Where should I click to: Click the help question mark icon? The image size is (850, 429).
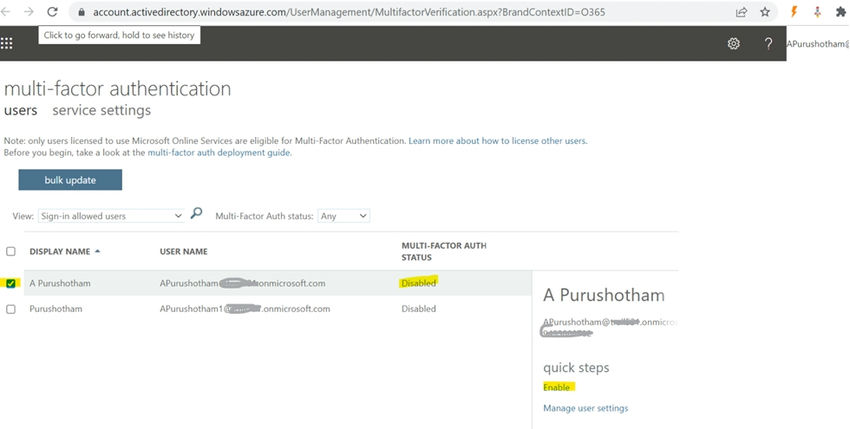click(x=768, y=44)
